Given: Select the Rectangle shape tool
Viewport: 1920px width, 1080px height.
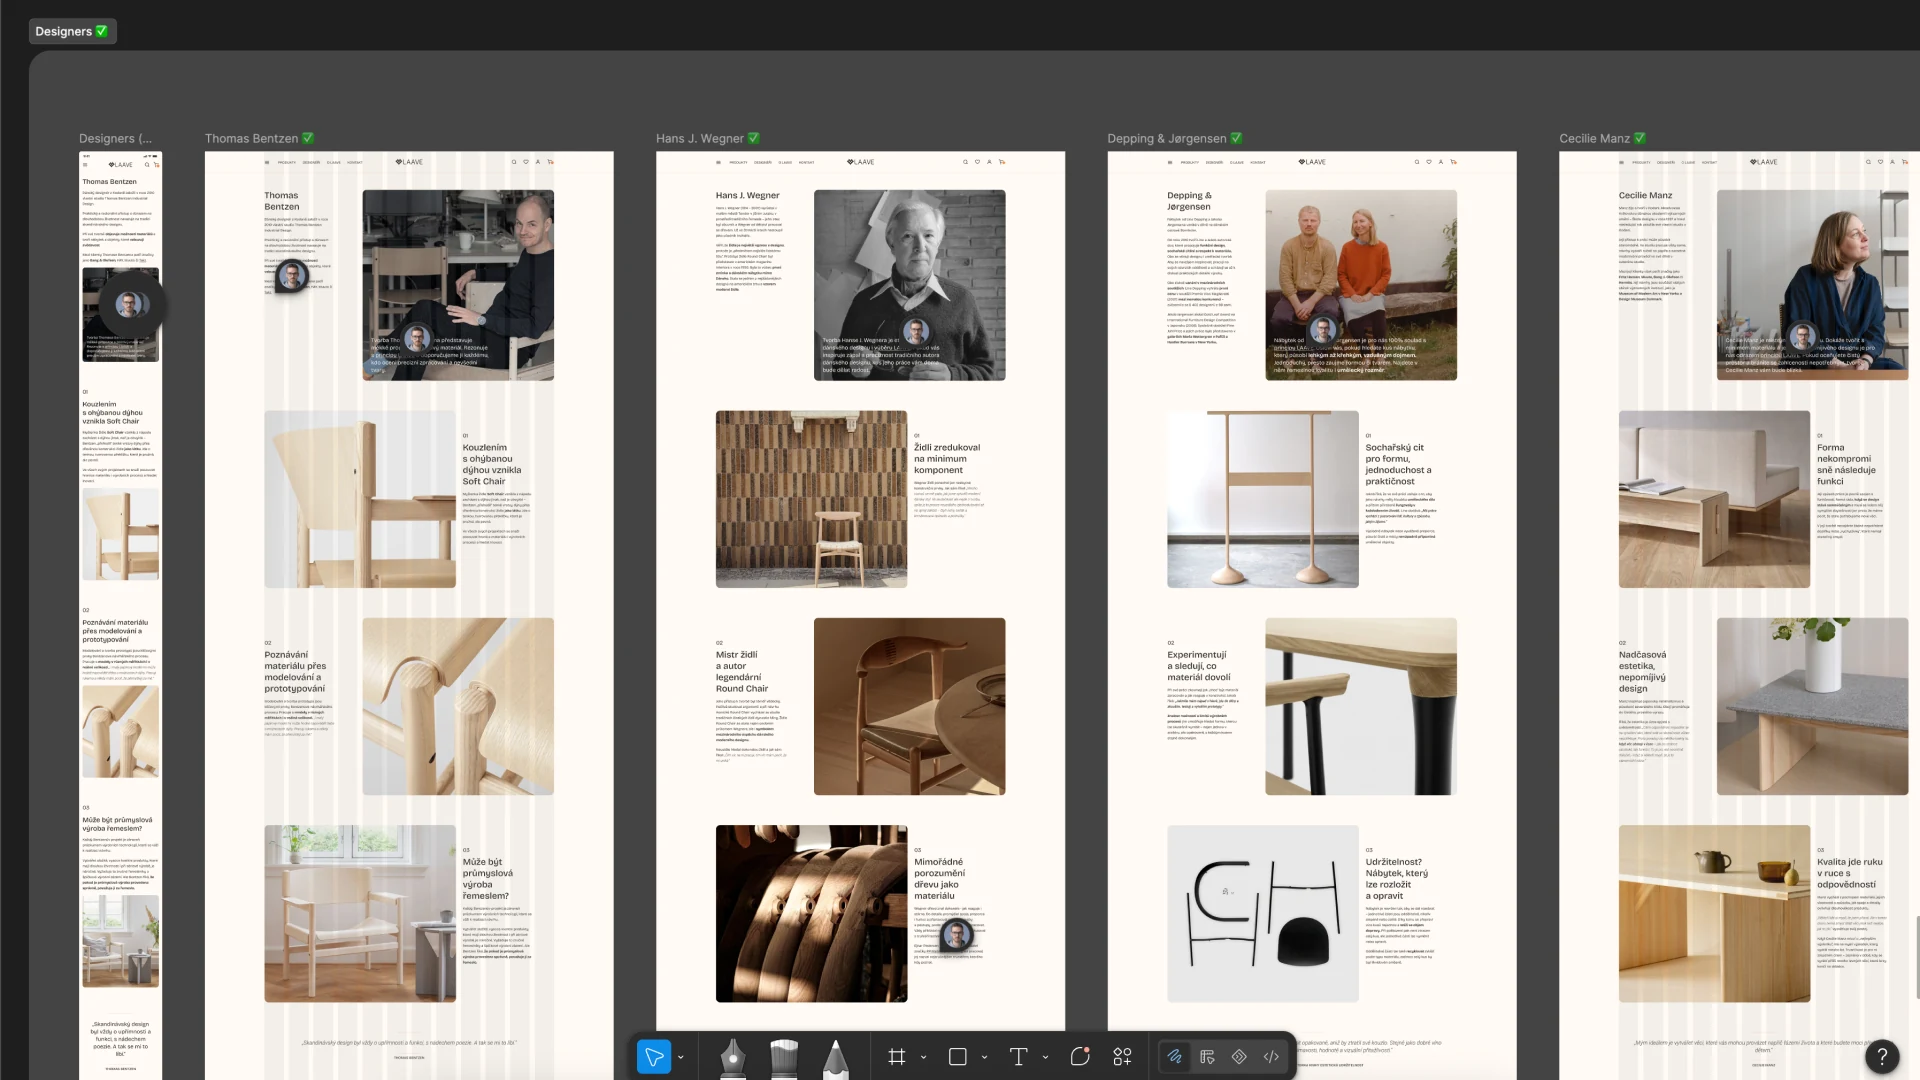Looking at the screenshot, I should pos(958,1057).
